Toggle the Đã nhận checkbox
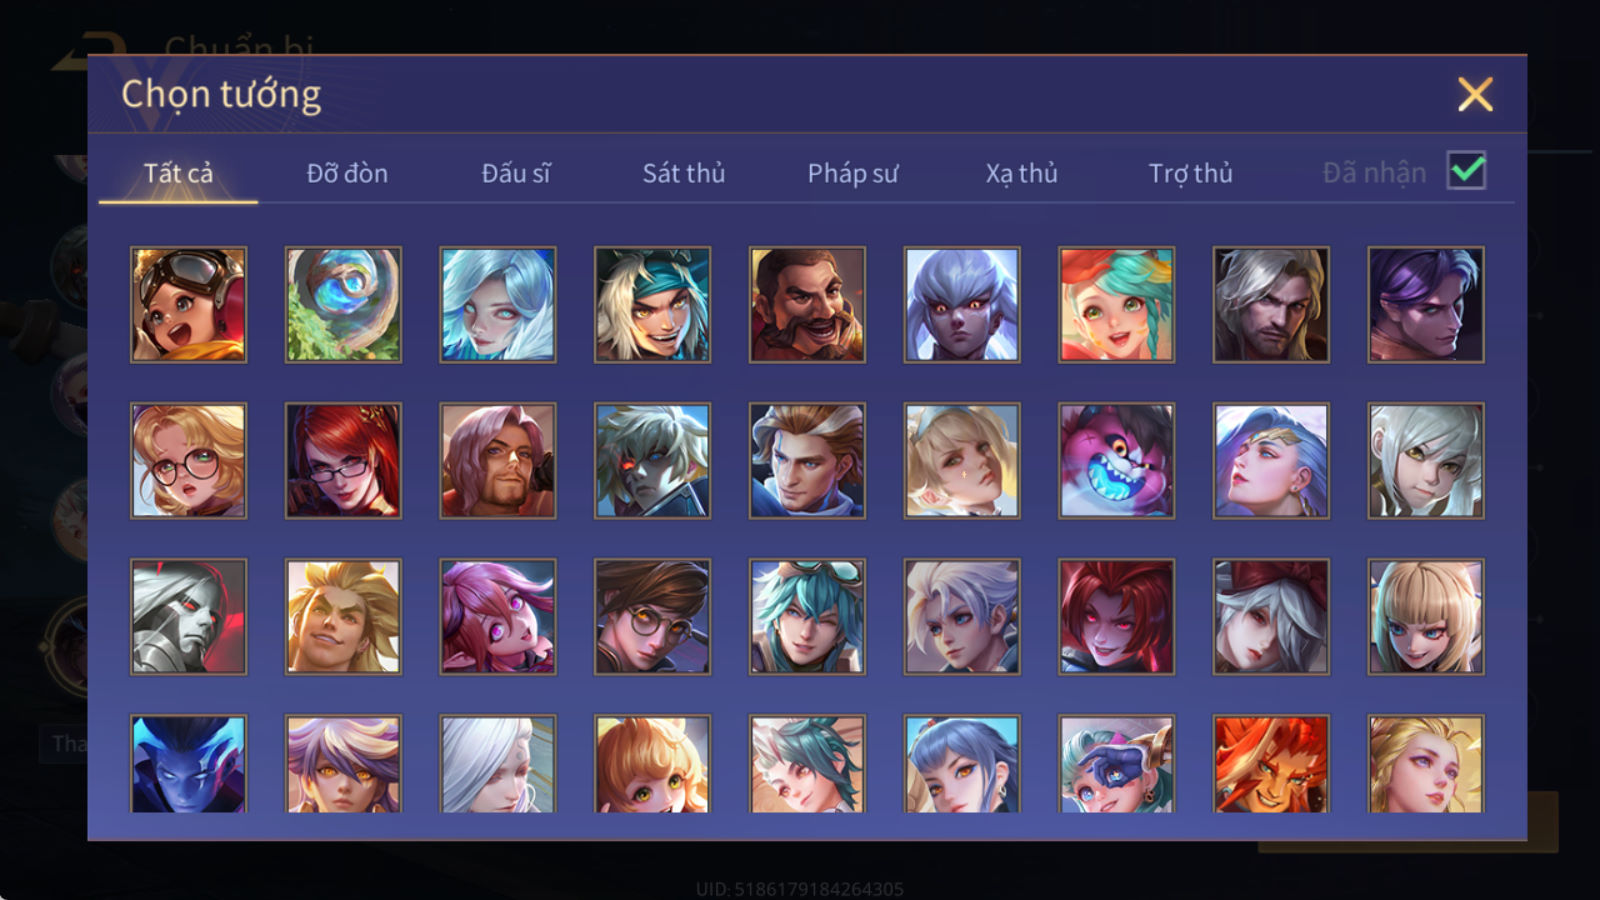The height and width of the screenshot is (900, 1600). [x=1467, y=171]
